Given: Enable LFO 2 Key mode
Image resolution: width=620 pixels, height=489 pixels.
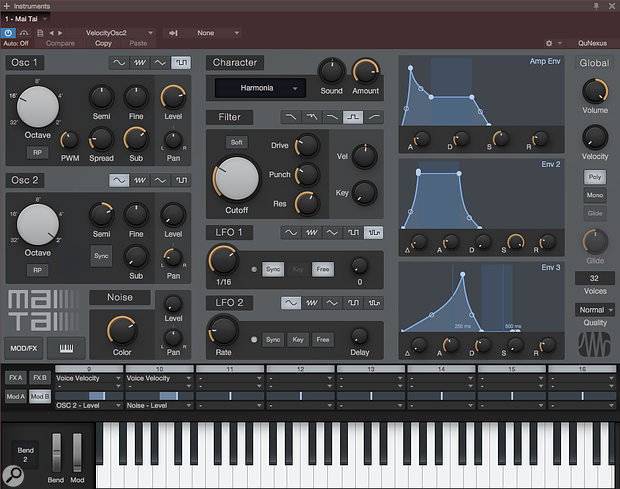Looking at the screenshot, I should coord(298,340).
